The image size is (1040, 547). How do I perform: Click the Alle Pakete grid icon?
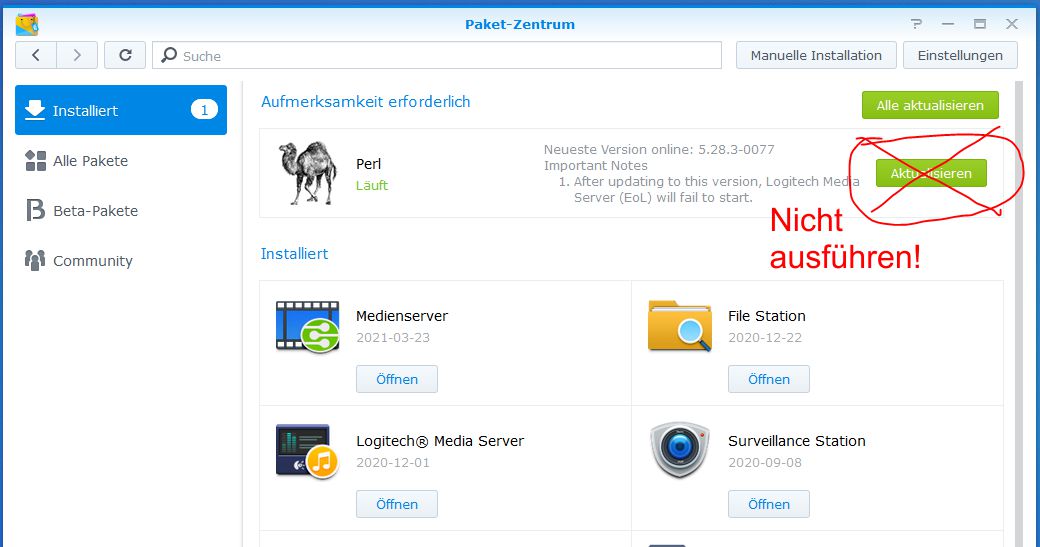point(35,160)
